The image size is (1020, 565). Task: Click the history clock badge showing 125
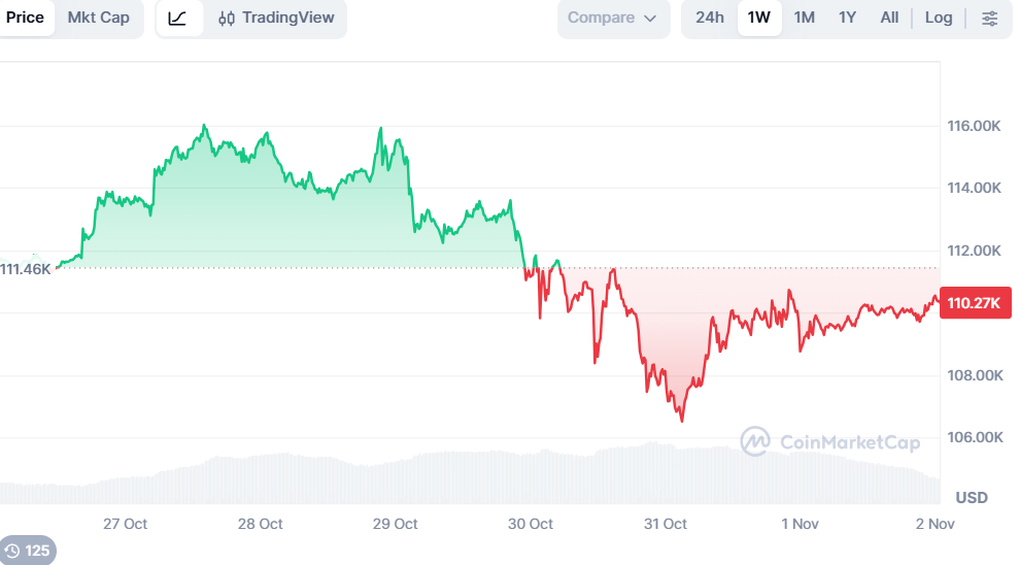pyautogui.click(x=27, y=550)
